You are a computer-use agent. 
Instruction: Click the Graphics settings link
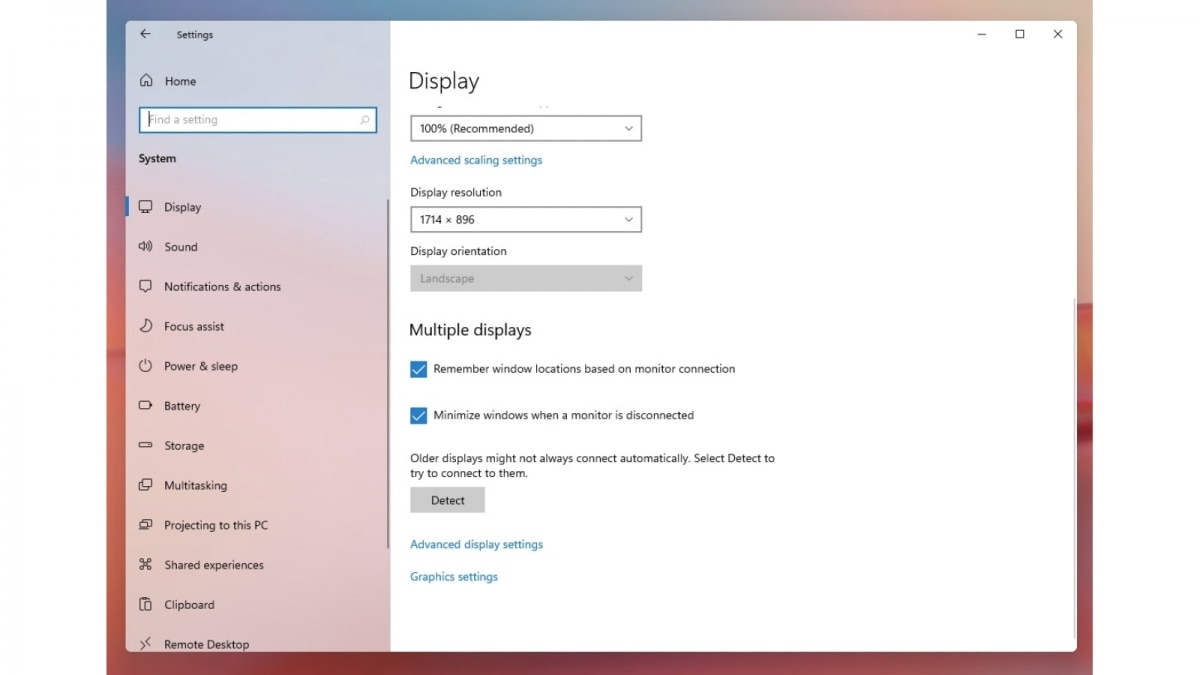pos(453,577)
